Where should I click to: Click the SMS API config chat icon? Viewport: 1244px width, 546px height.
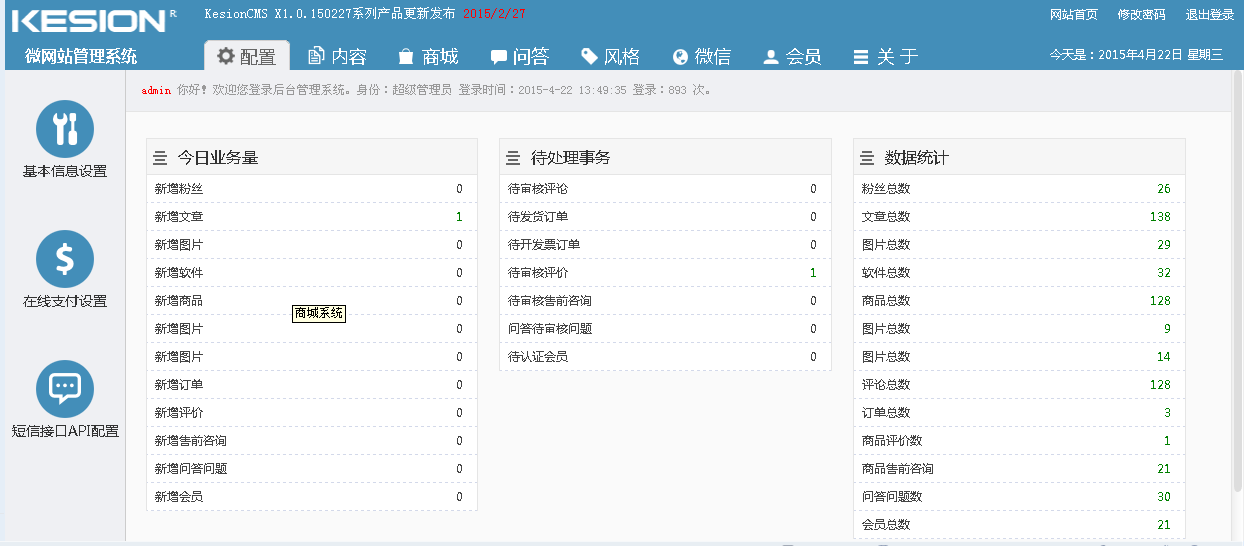65,389
